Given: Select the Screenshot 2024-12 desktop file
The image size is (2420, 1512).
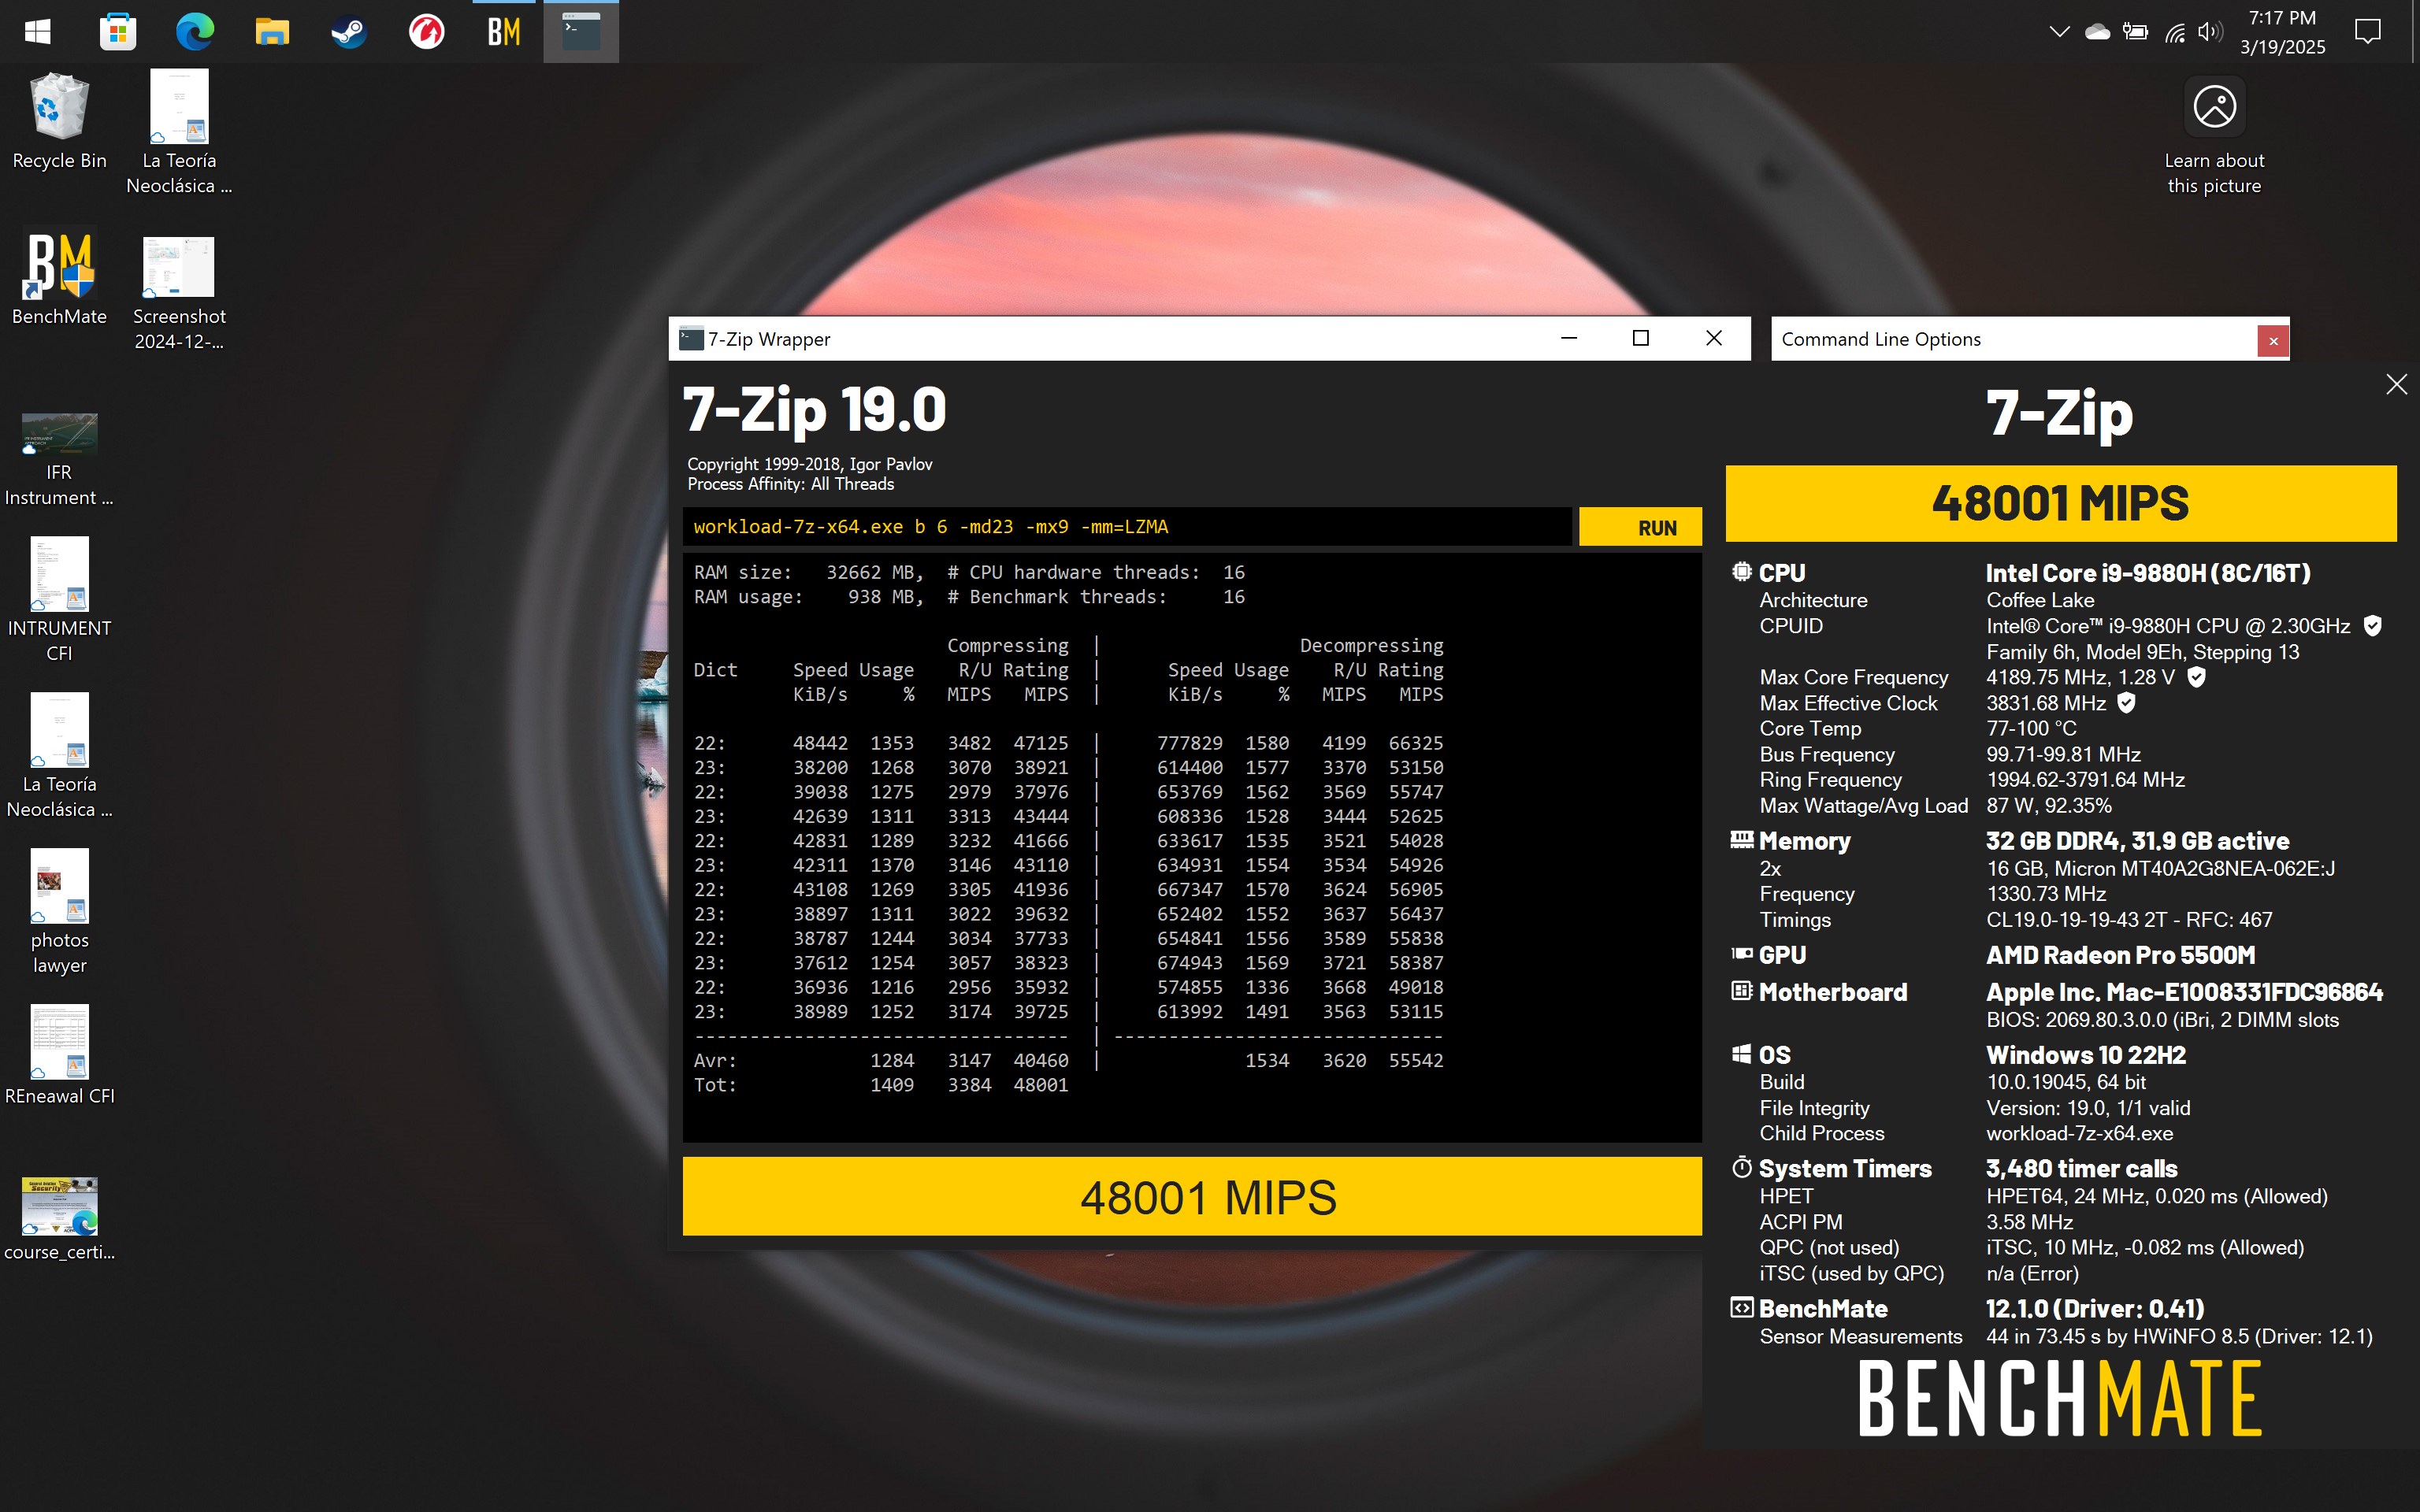Looking at the screenshot, I should (179, 292).
